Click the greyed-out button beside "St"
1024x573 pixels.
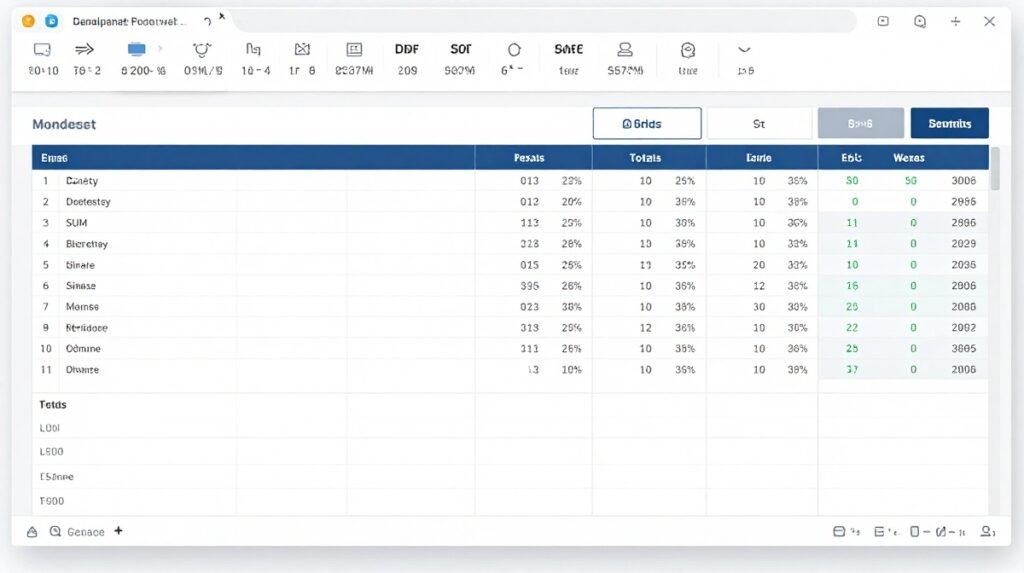pyautogui.click(x=861, y=123)
